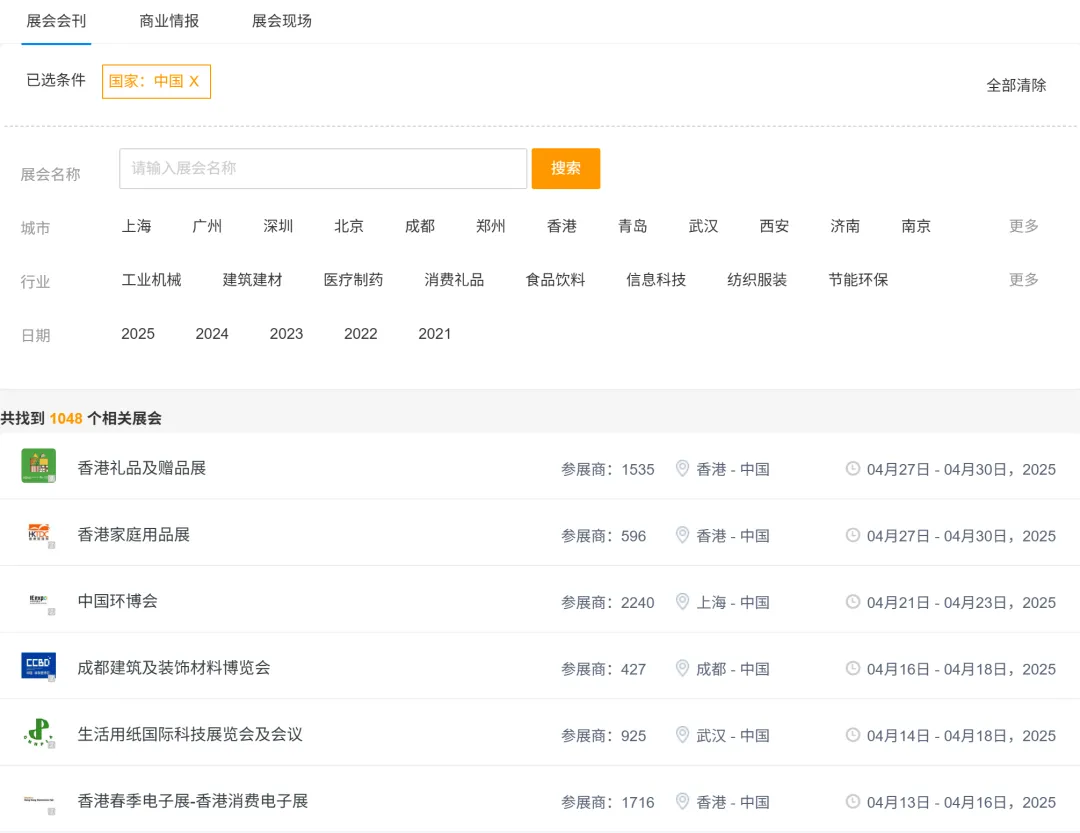This screenshot has height=833, width=1080.
Task: Click the 香港家庭用品展 logo icon
Action: (x=39, y=533)
